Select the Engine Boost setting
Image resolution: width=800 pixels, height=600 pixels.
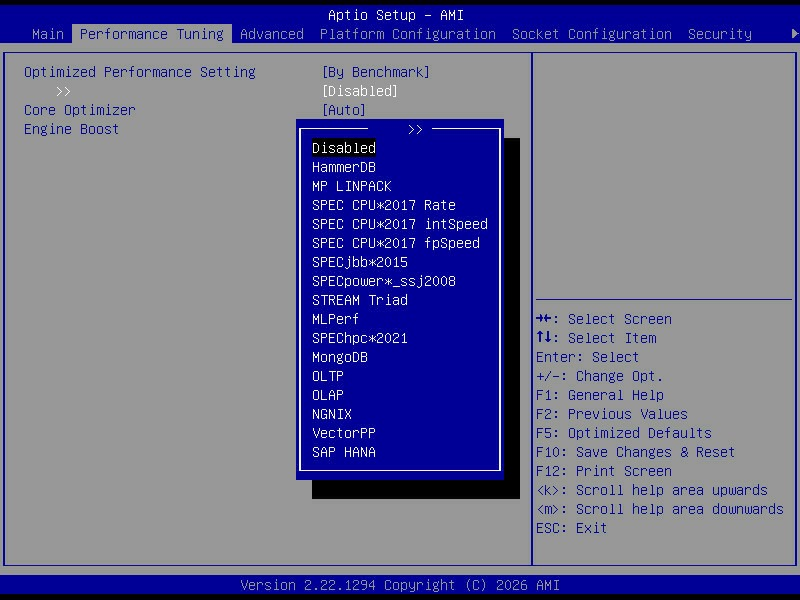[71, 129]
